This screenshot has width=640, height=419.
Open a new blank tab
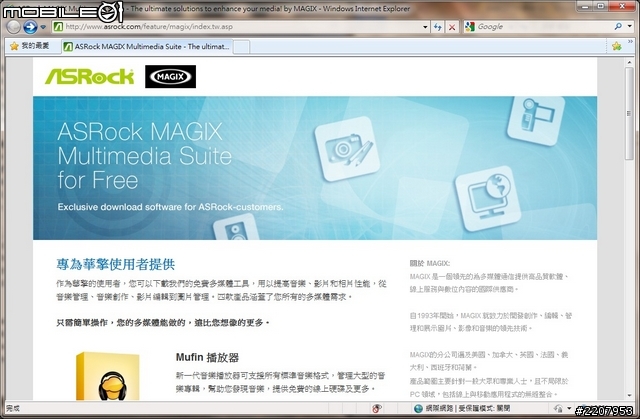click(241, 47)
